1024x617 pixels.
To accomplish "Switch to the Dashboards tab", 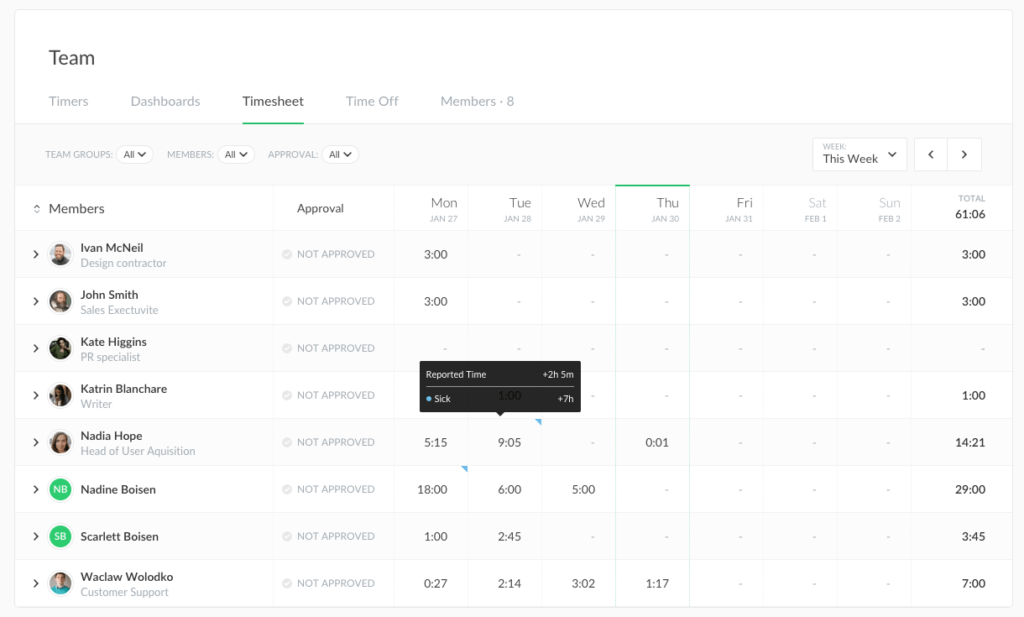I will [x=165, y=101].
